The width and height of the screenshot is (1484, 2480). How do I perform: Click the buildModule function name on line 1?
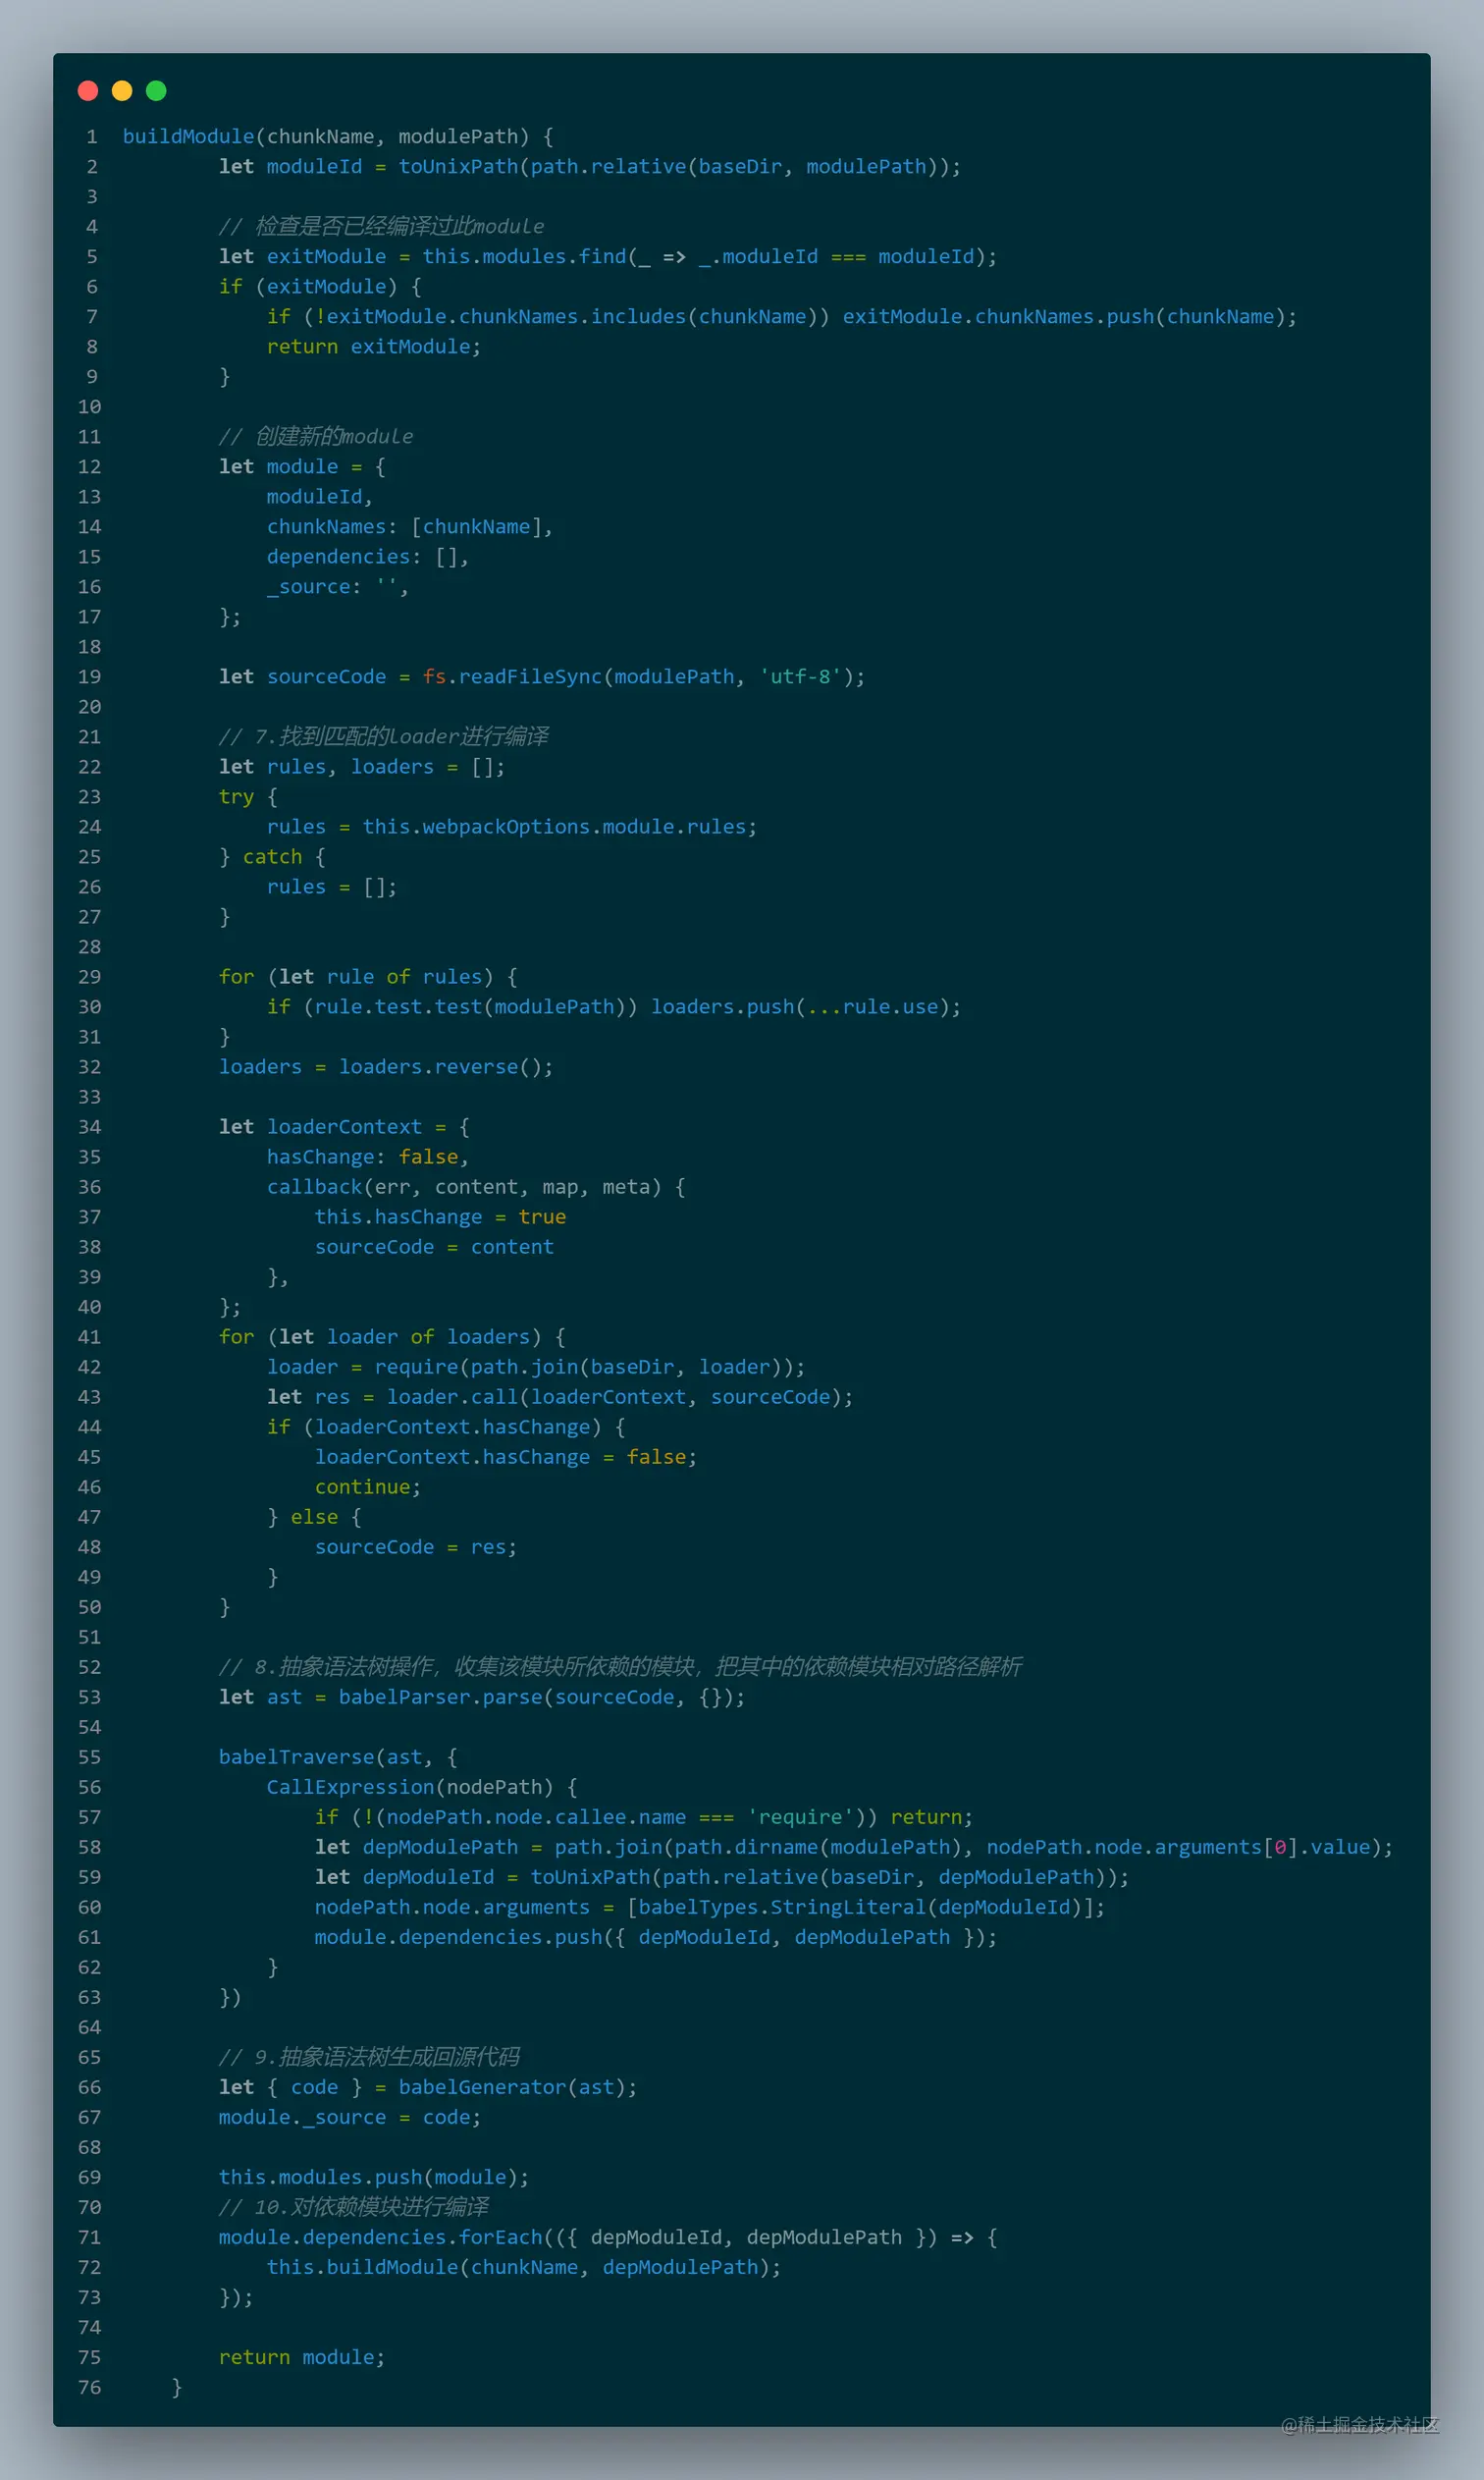pyautogui.click(x=188, y=136)
